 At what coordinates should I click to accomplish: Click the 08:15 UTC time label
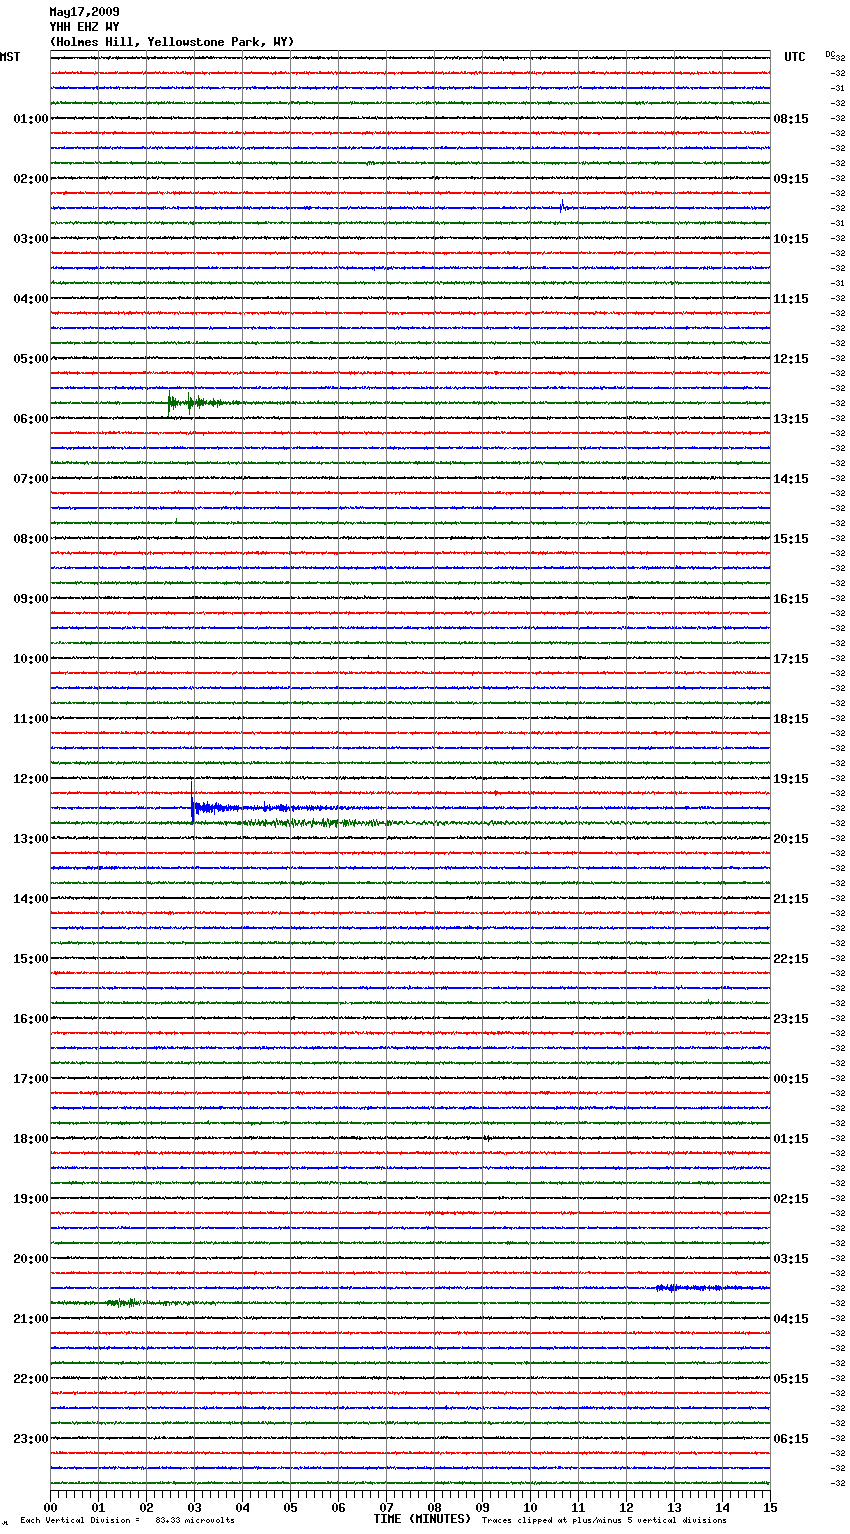791,119
